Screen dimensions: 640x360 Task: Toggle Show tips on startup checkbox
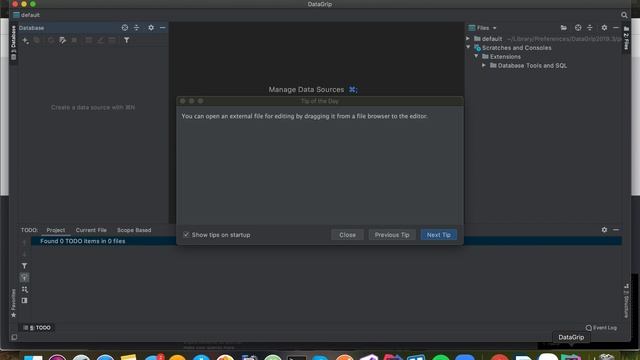click(186, 235)
